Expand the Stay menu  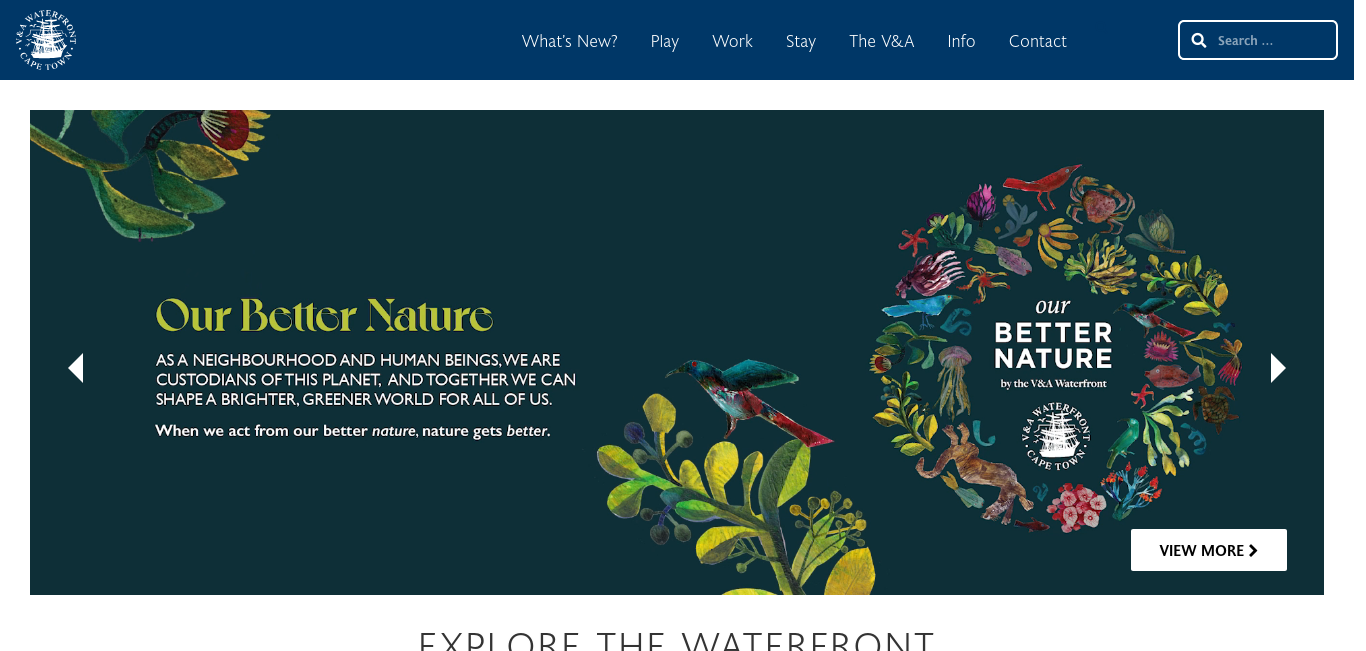[x=800, y=41]
